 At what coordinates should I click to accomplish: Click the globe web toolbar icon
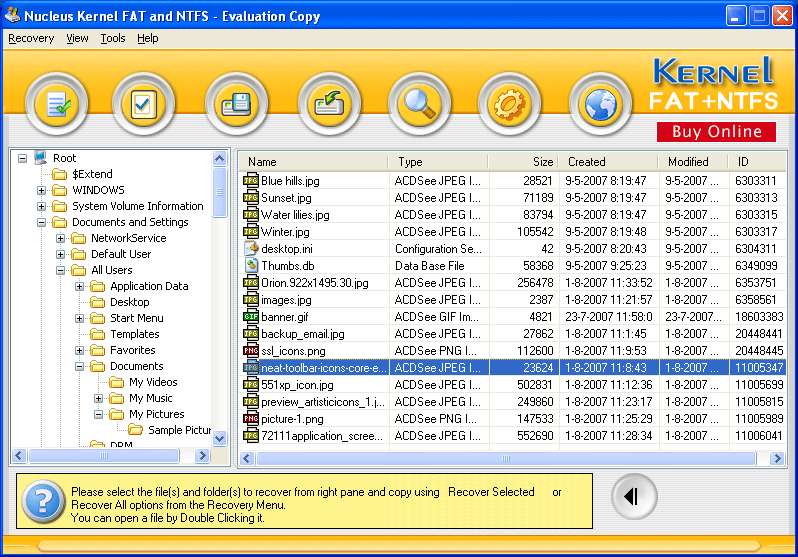[x=601, y=104]
